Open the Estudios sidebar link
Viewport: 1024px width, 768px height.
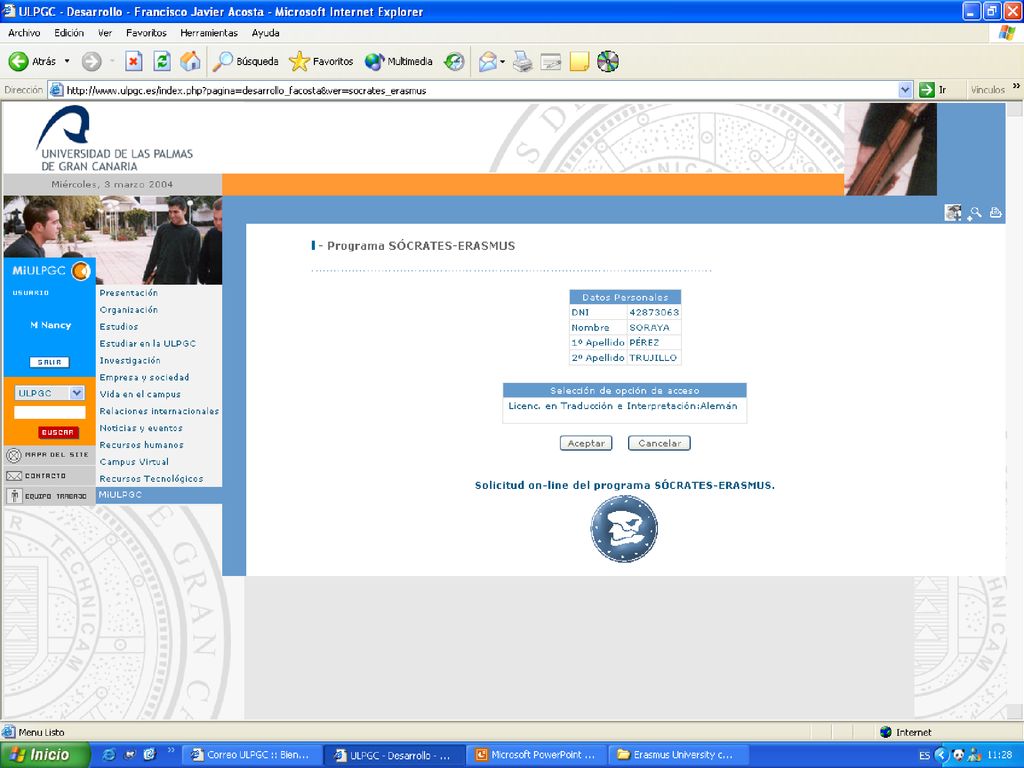[x=119, y=327]
